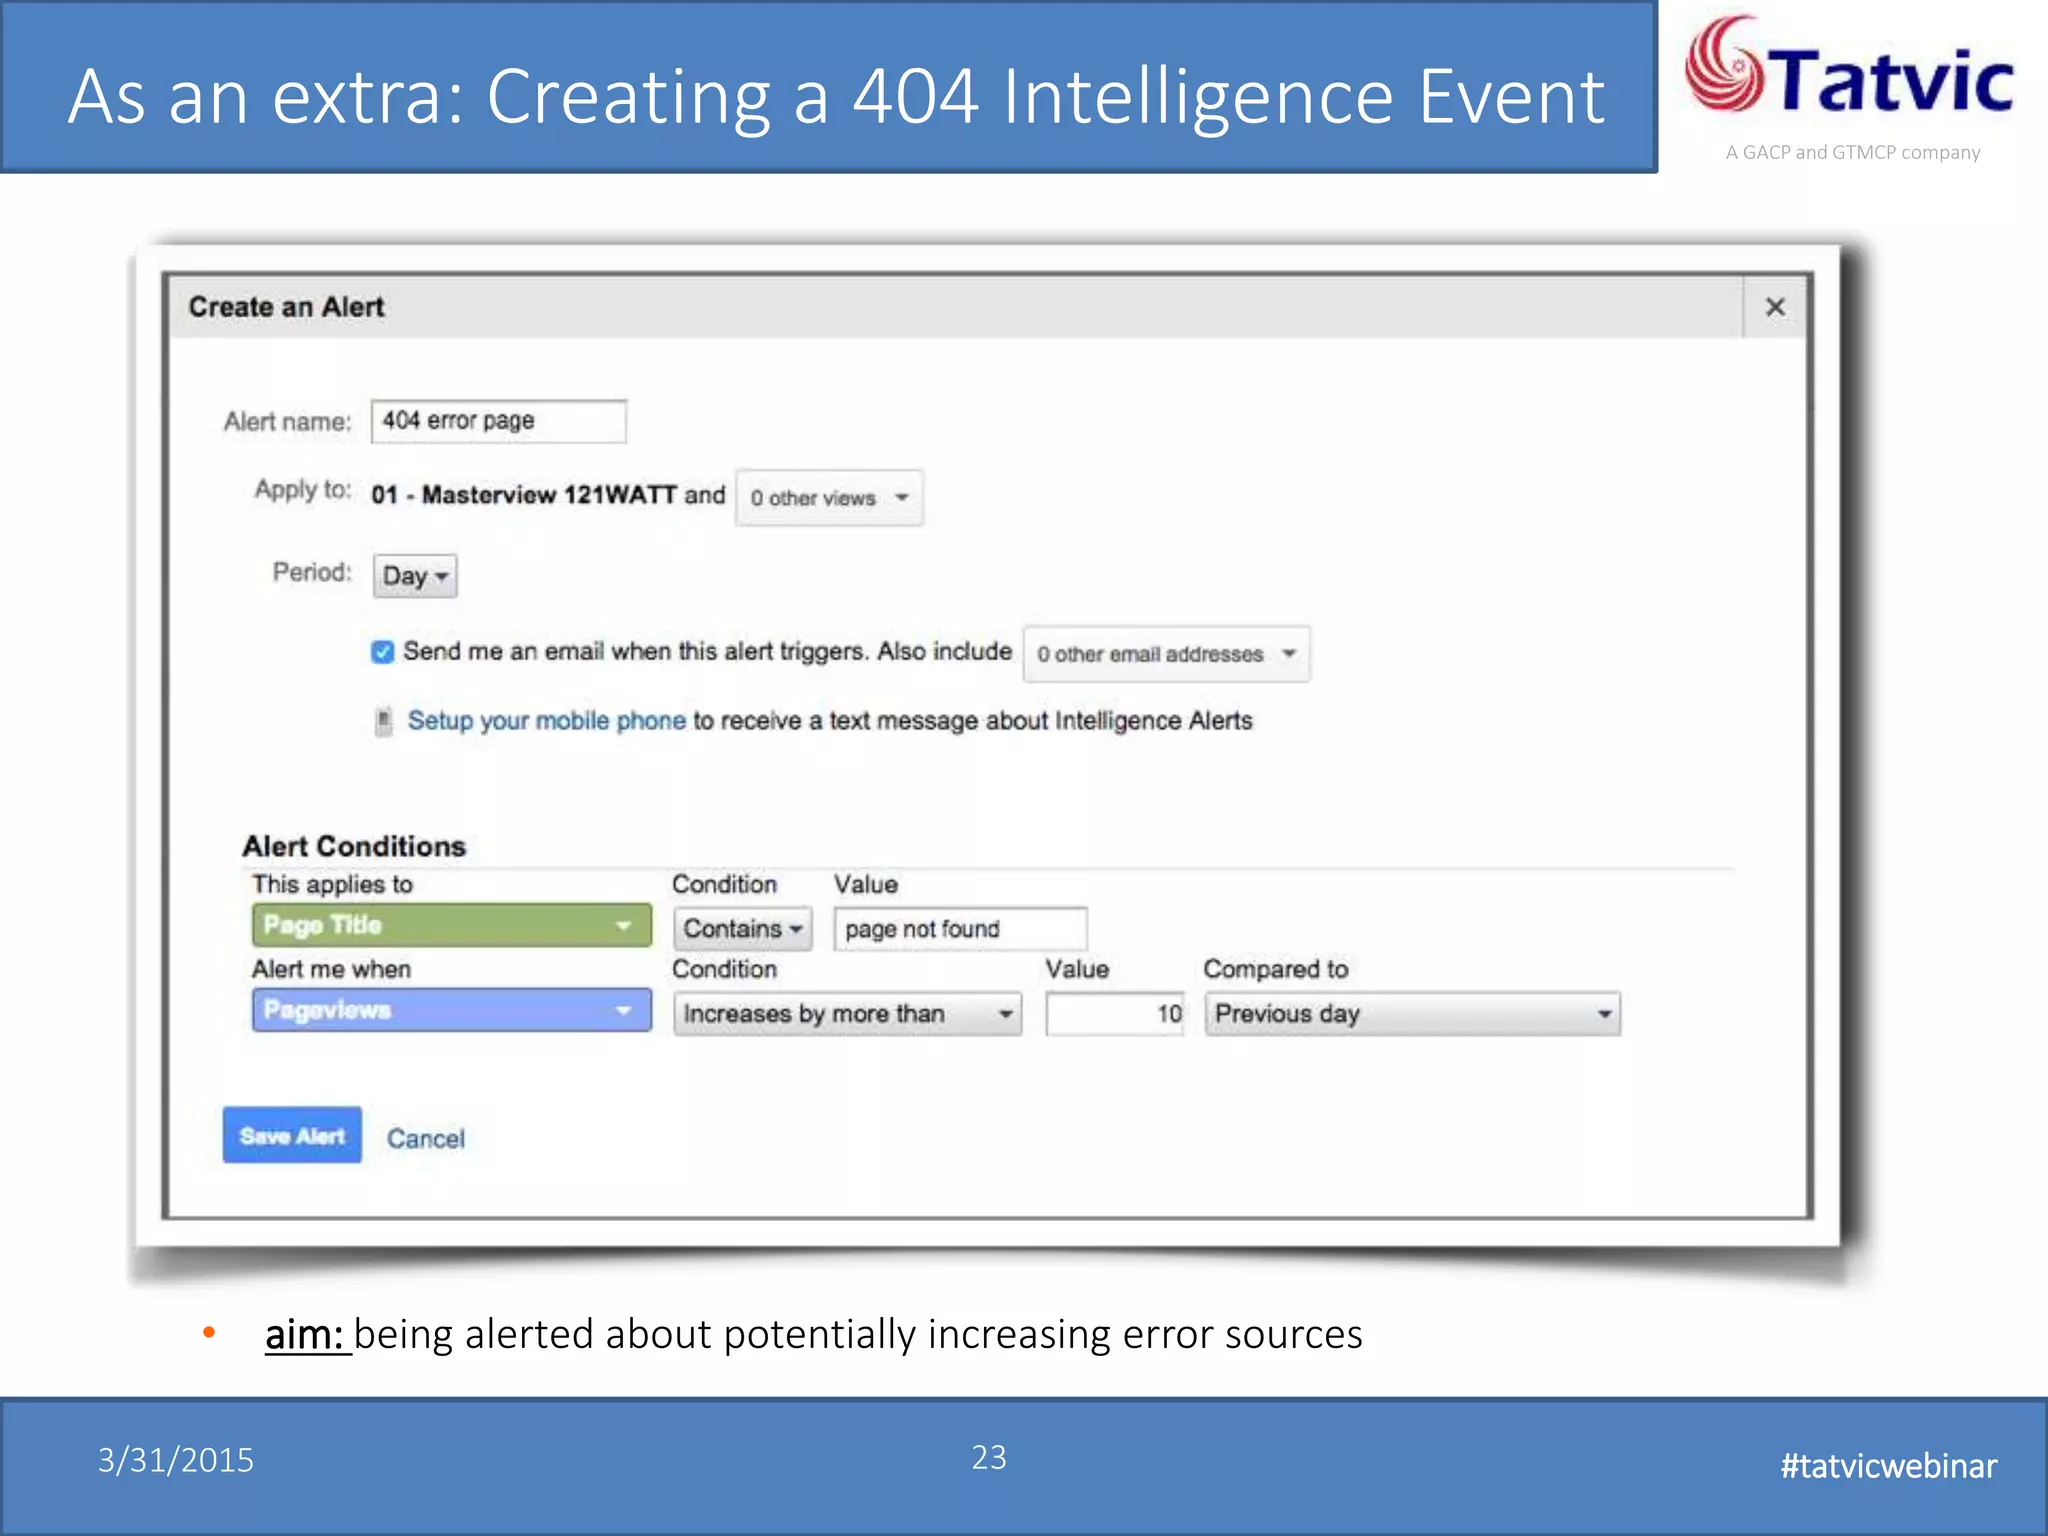Click the Create an Alert title text
The image size is (2048, 1536).
[x=286, y=307]
